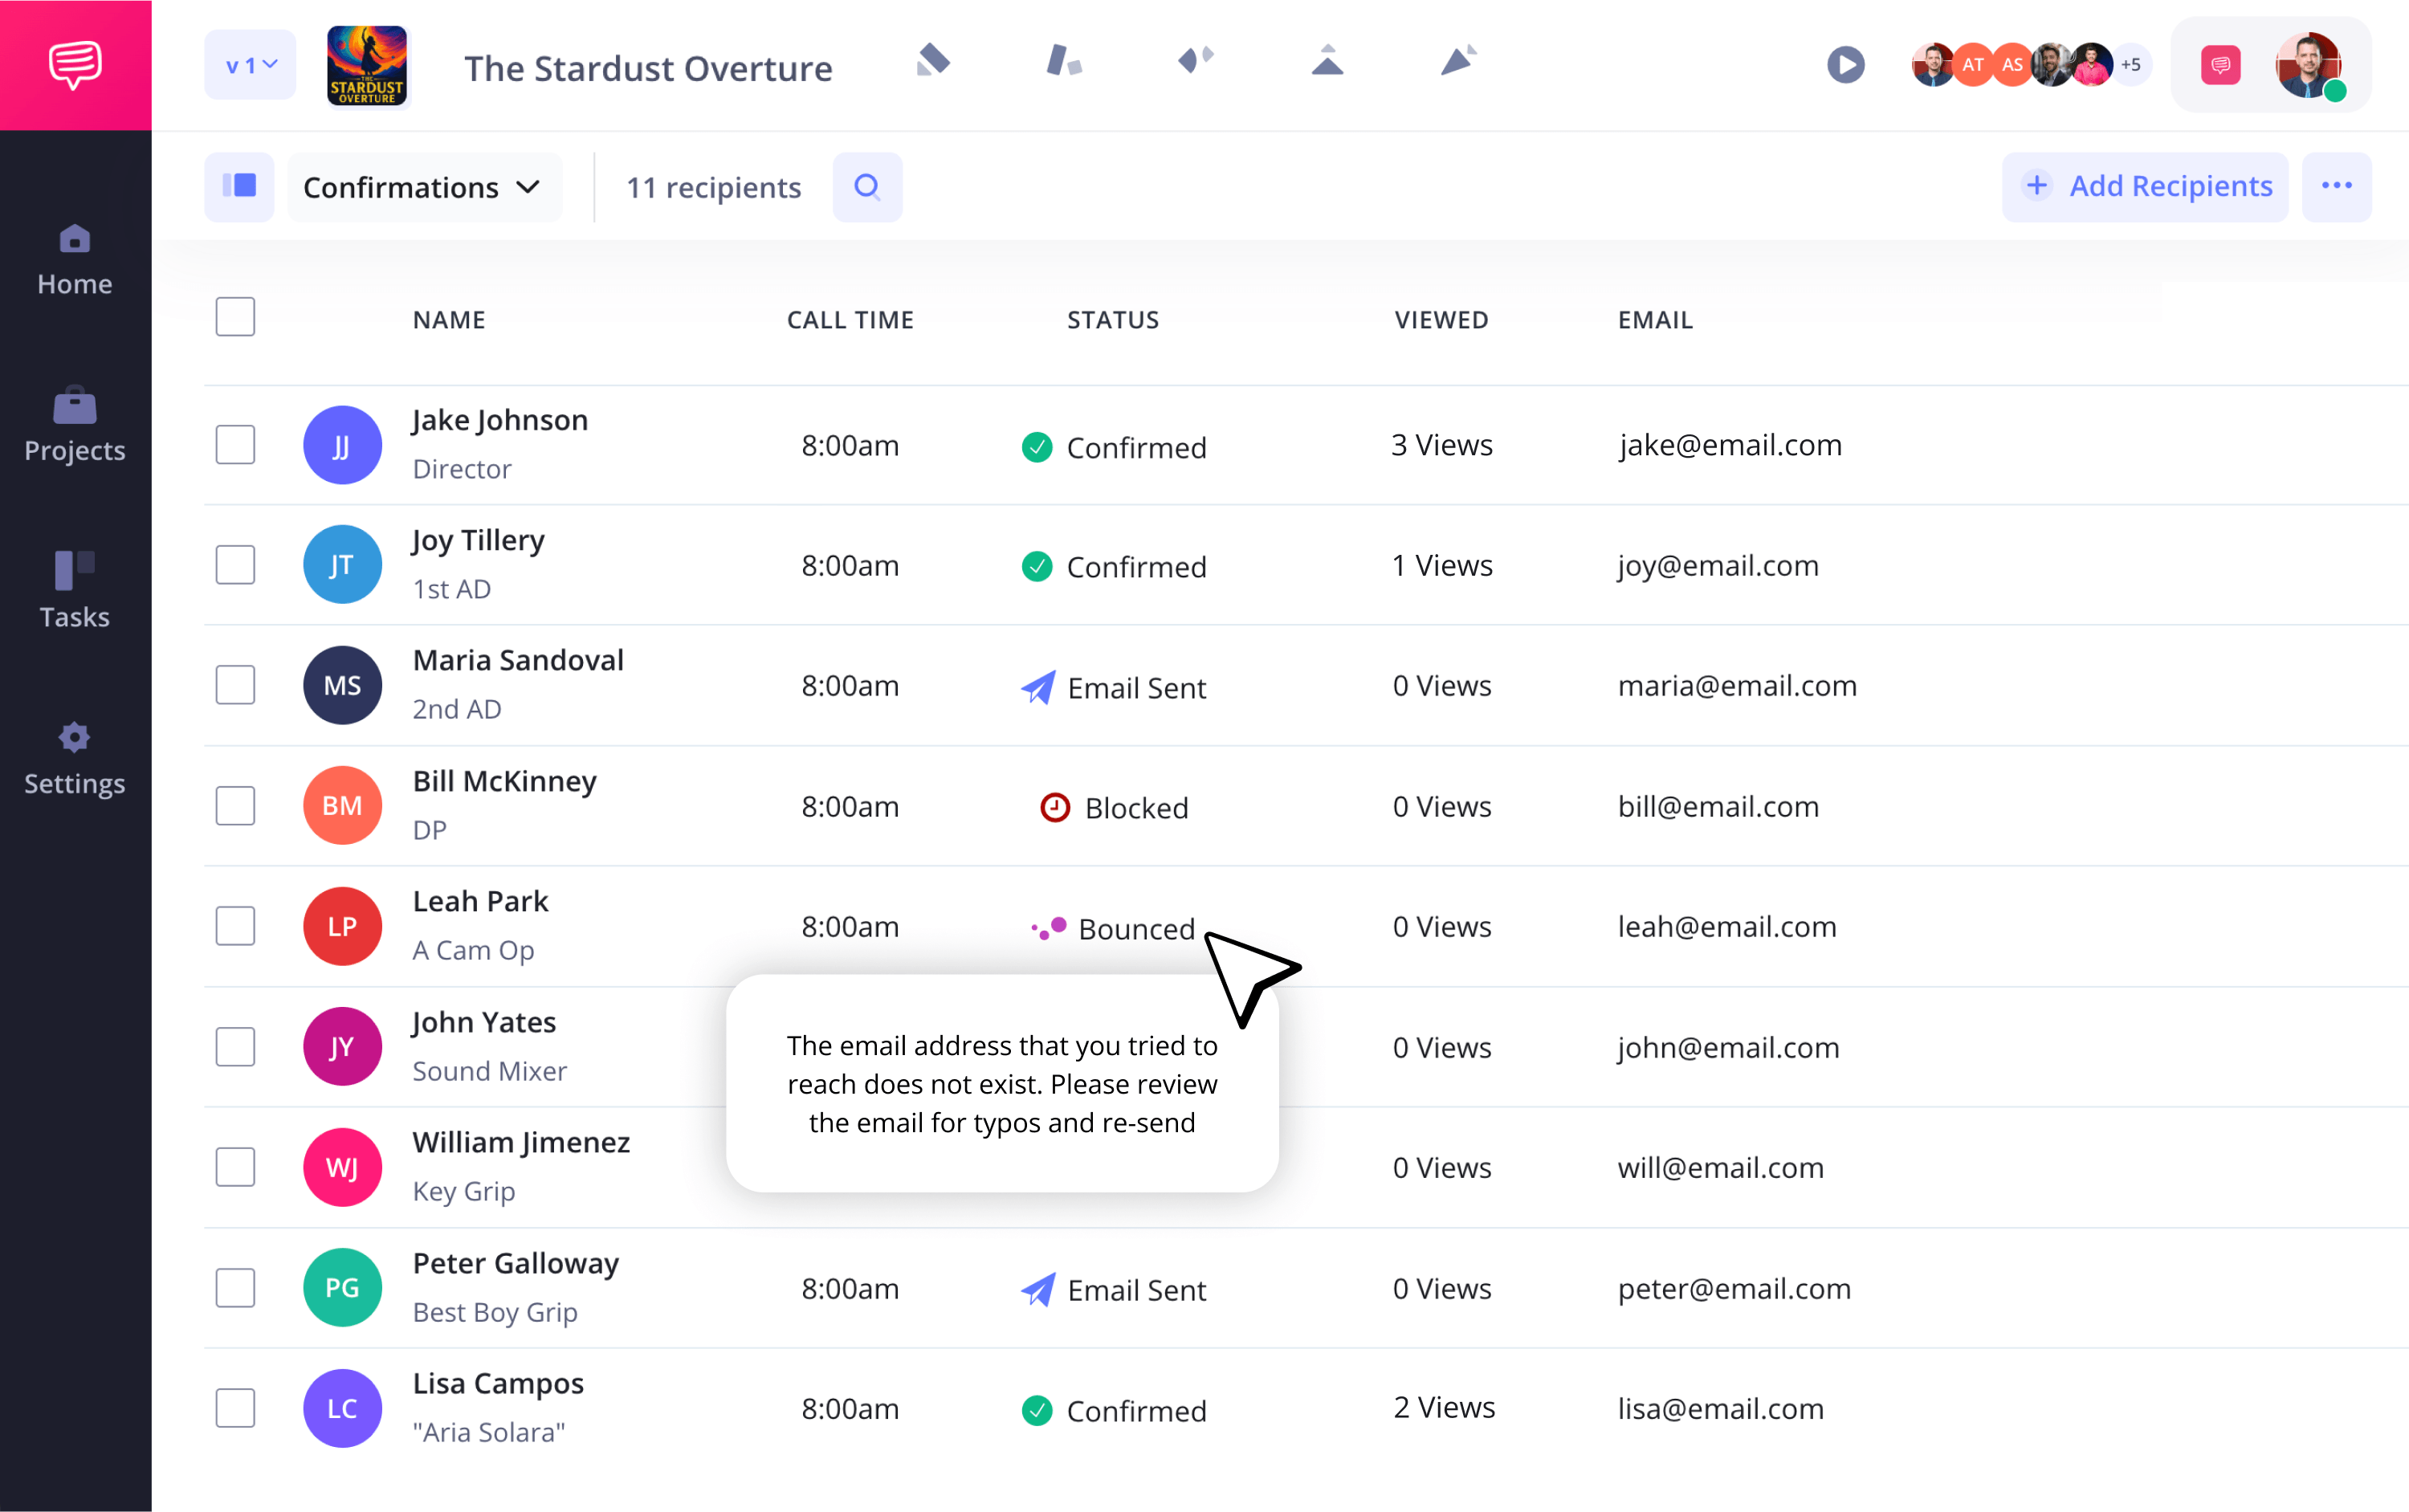2409x1512 pixels.
Task: Go to Tasks in the sidebar
Action: tap(75, 590)
